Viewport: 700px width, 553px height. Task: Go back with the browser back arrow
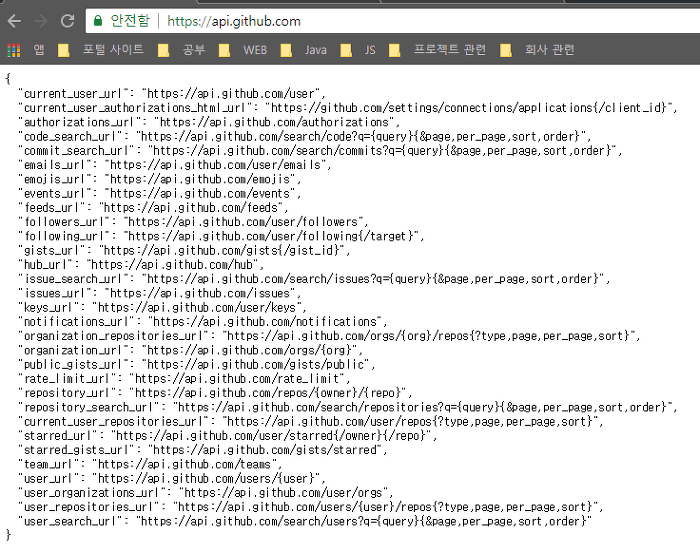point(14,21)
